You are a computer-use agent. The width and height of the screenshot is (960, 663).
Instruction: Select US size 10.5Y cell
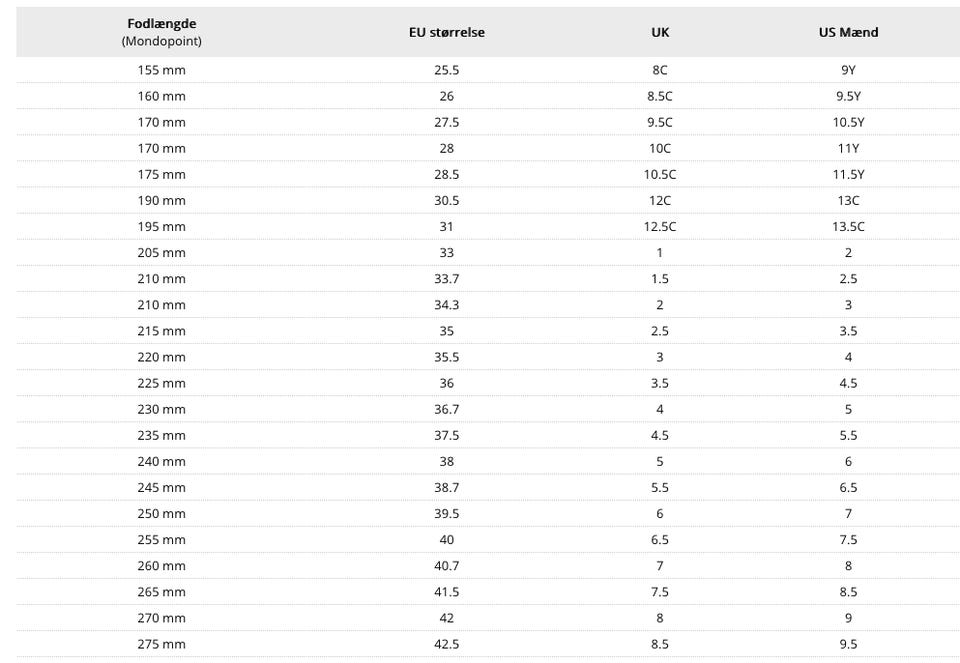pos(848,122)
